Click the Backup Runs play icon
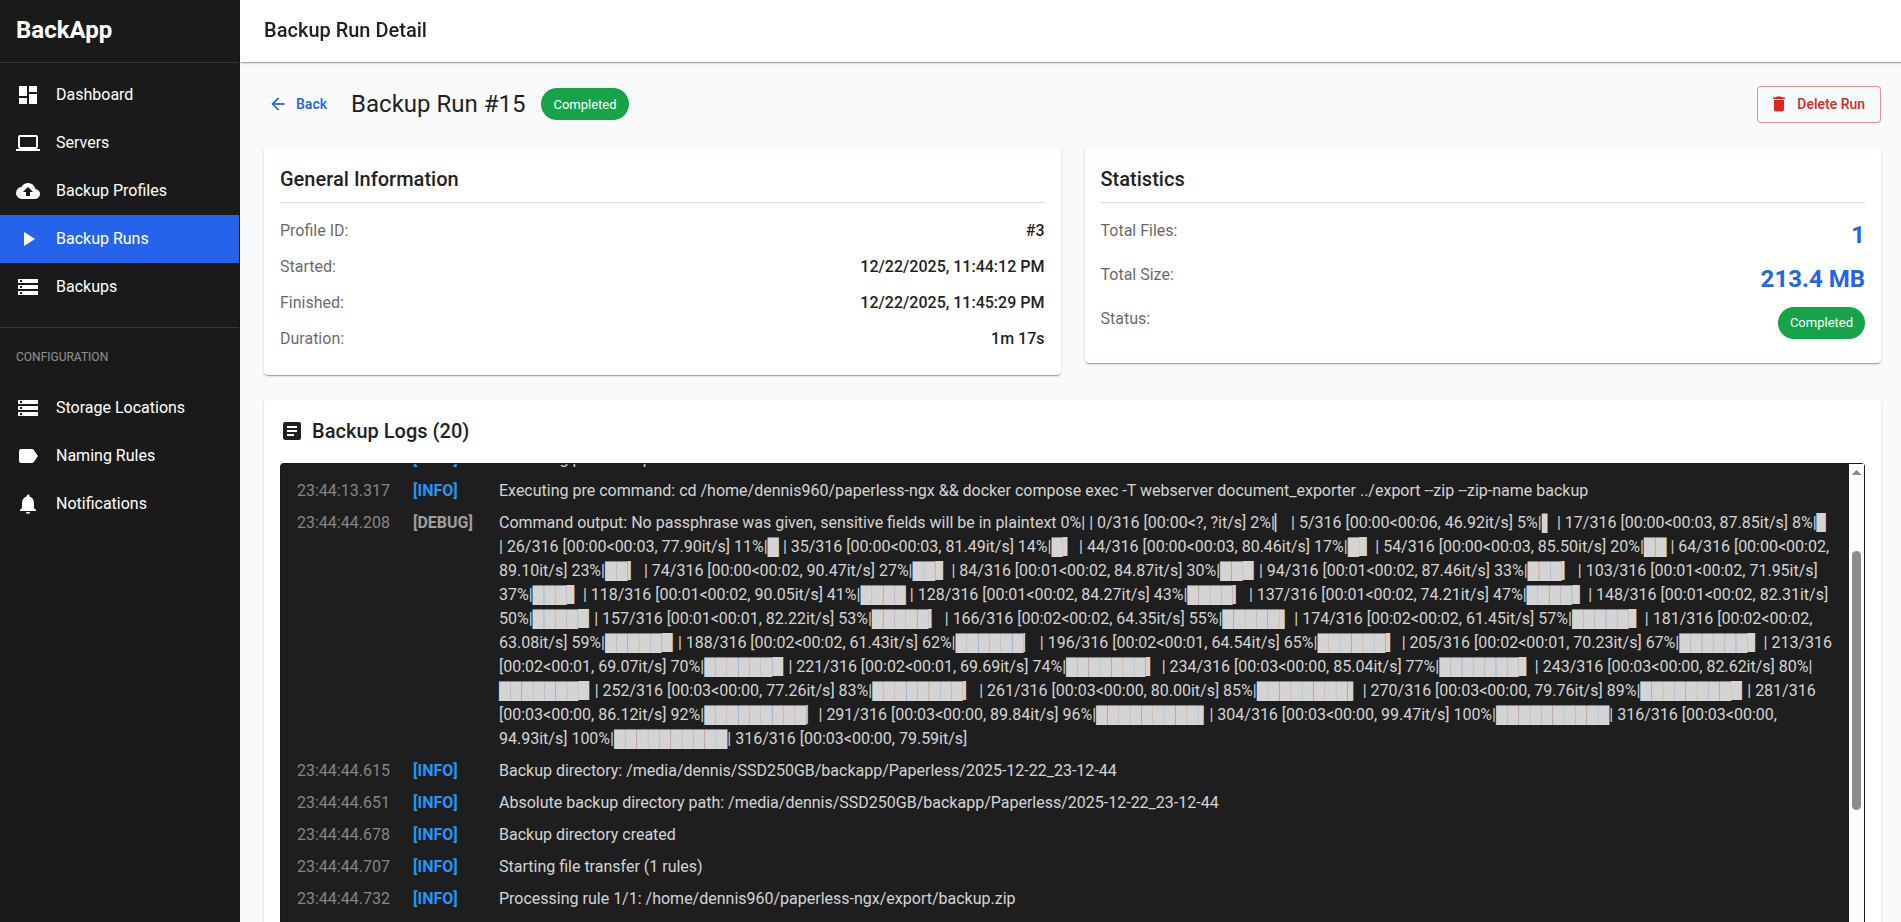 coord(29,239)
